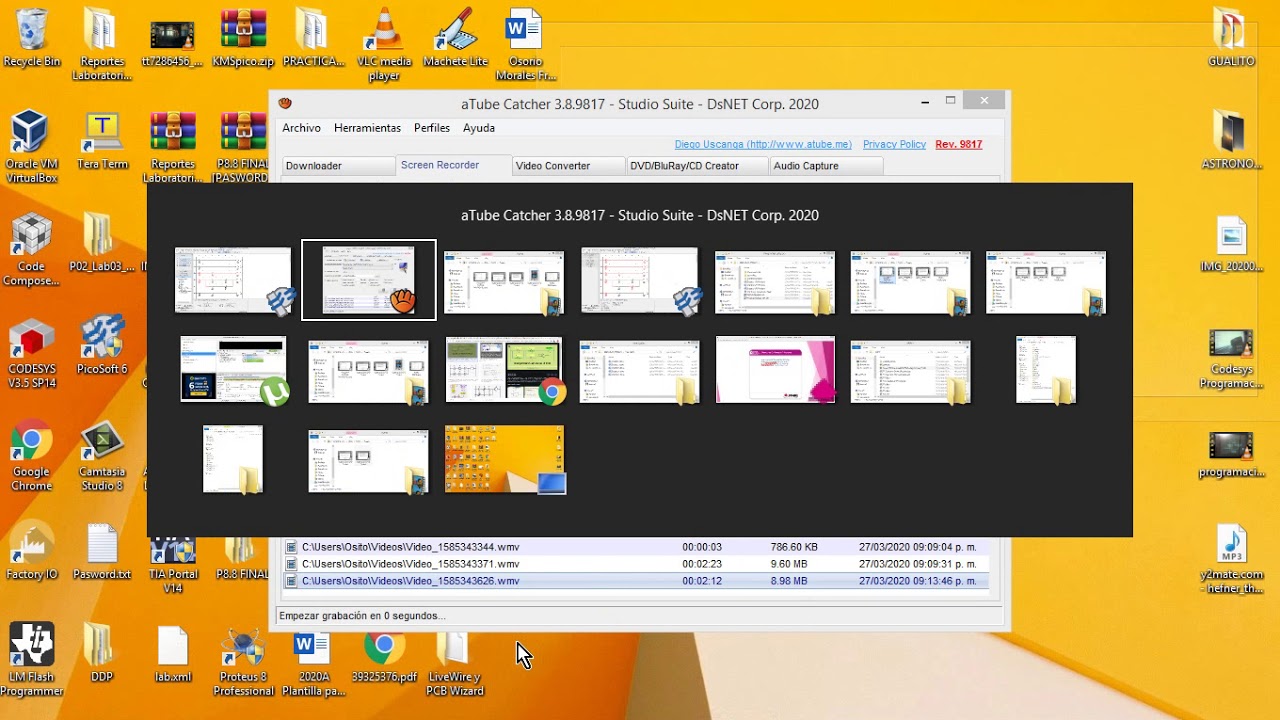This screenshot has height=720, width=1280.
Task: Follow the Diego Uscanga website link
Action: [x=763, y=145]
